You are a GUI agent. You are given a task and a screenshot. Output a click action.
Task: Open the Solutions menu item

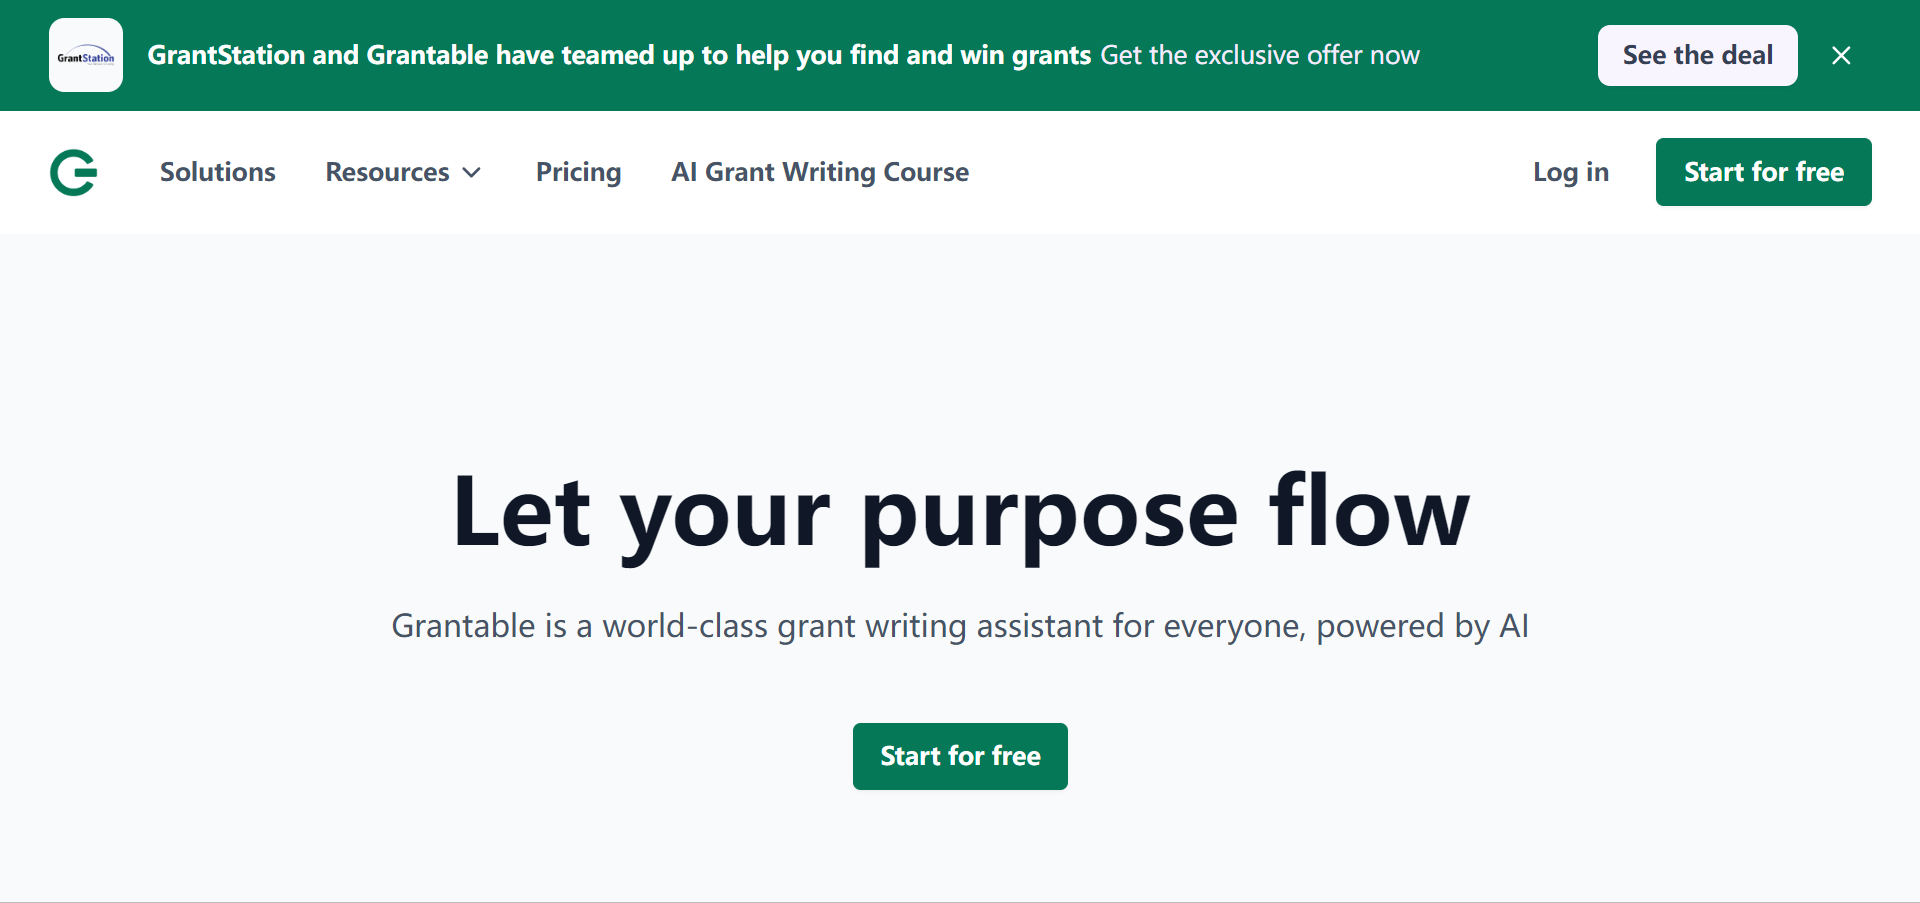[218, 172]
